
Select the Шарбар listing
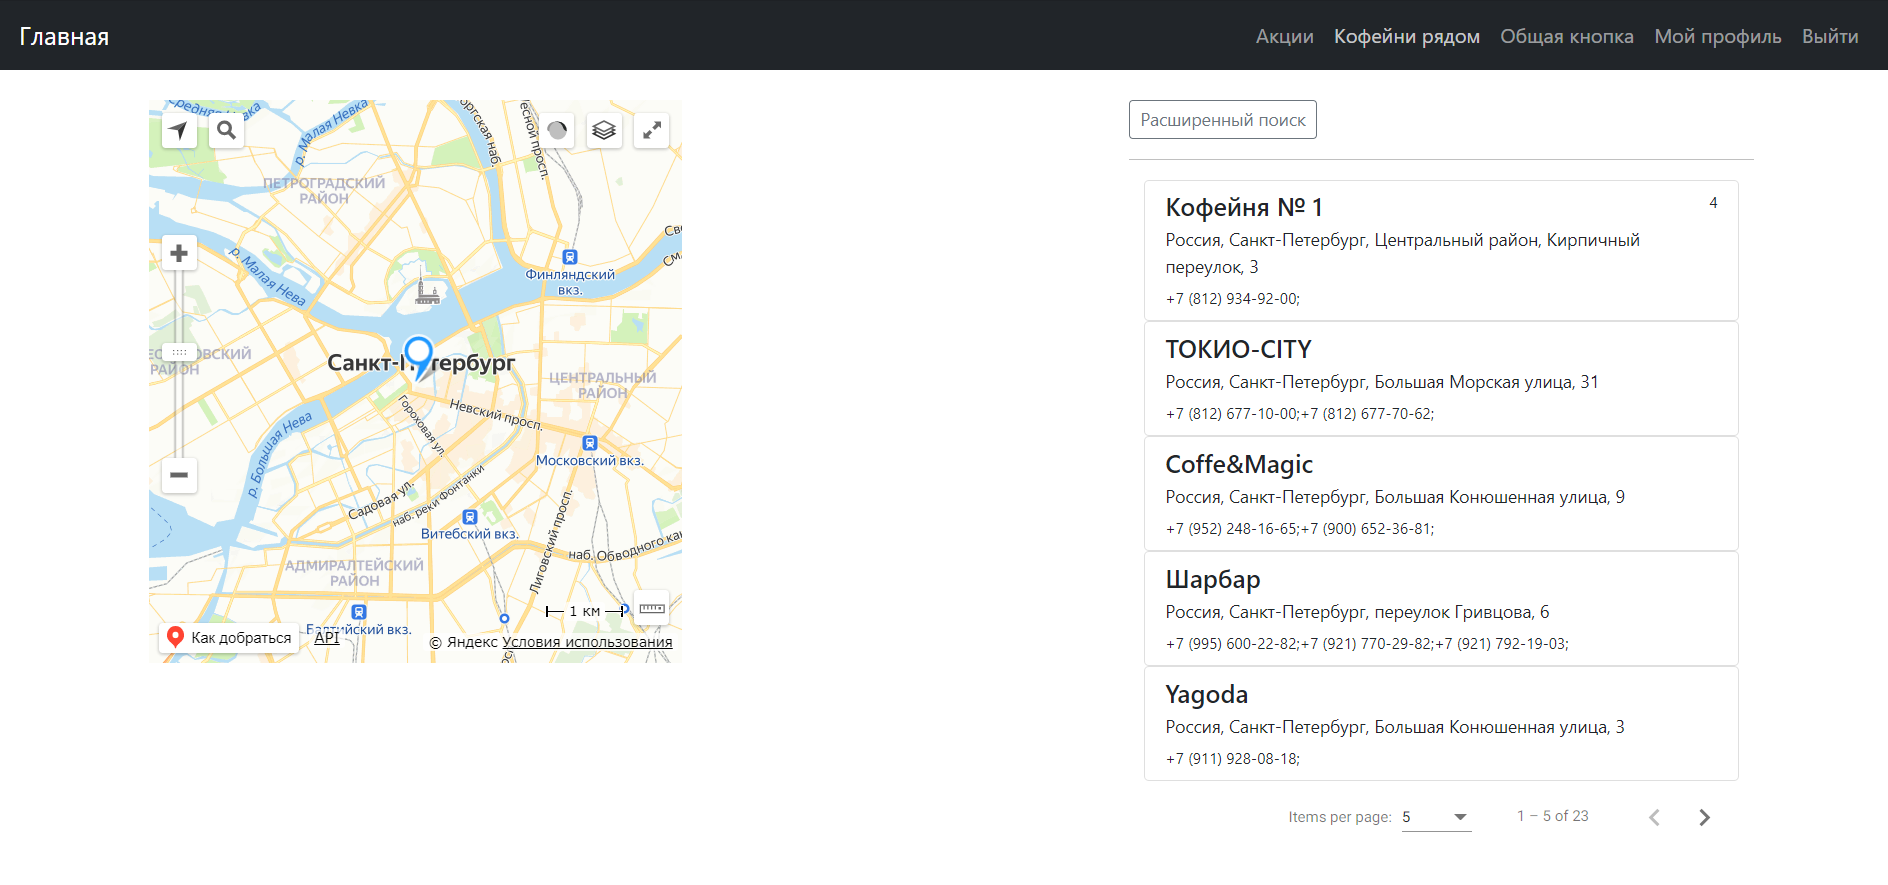click(1441, 608)
